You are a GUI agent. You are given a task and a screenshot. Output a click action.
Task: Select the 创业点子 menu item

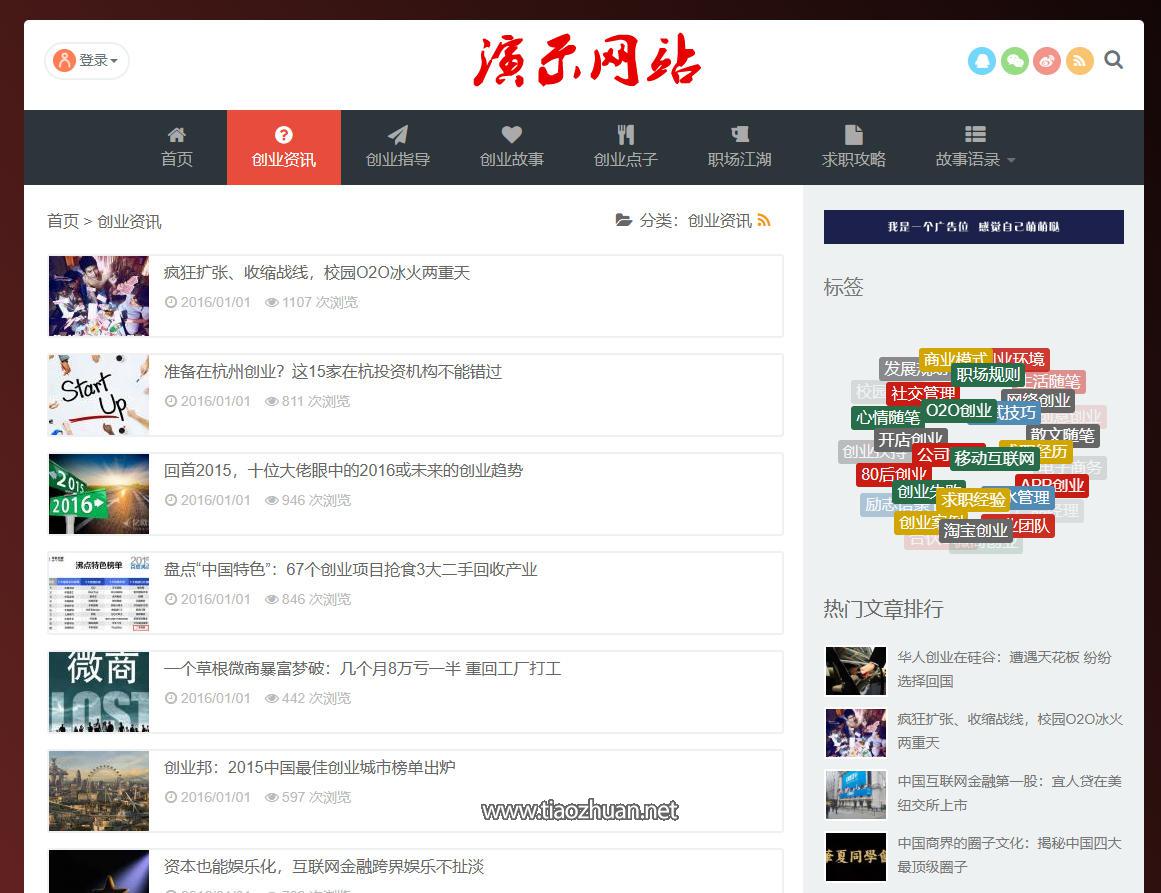pos(626,147)
